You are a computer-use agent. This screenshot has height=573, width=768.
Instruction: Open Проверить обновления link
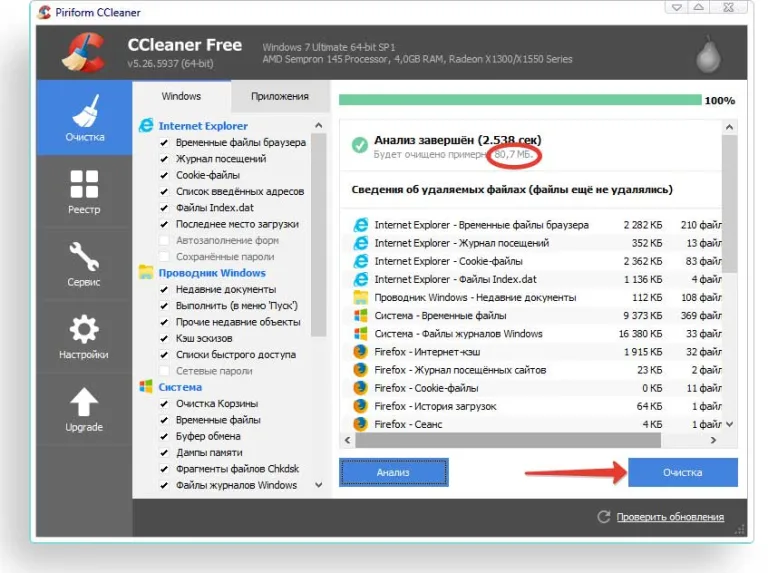pos(670,517)
